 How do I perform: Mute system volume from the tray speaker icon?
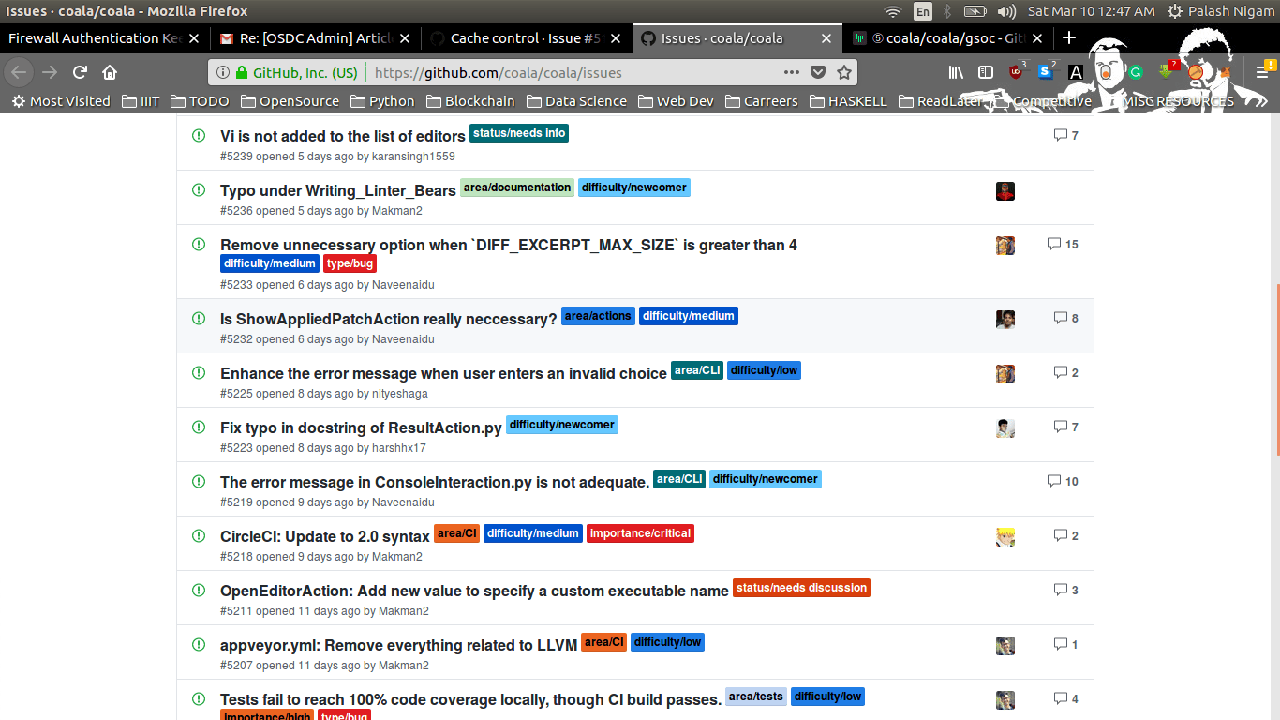coord(1005,12)
